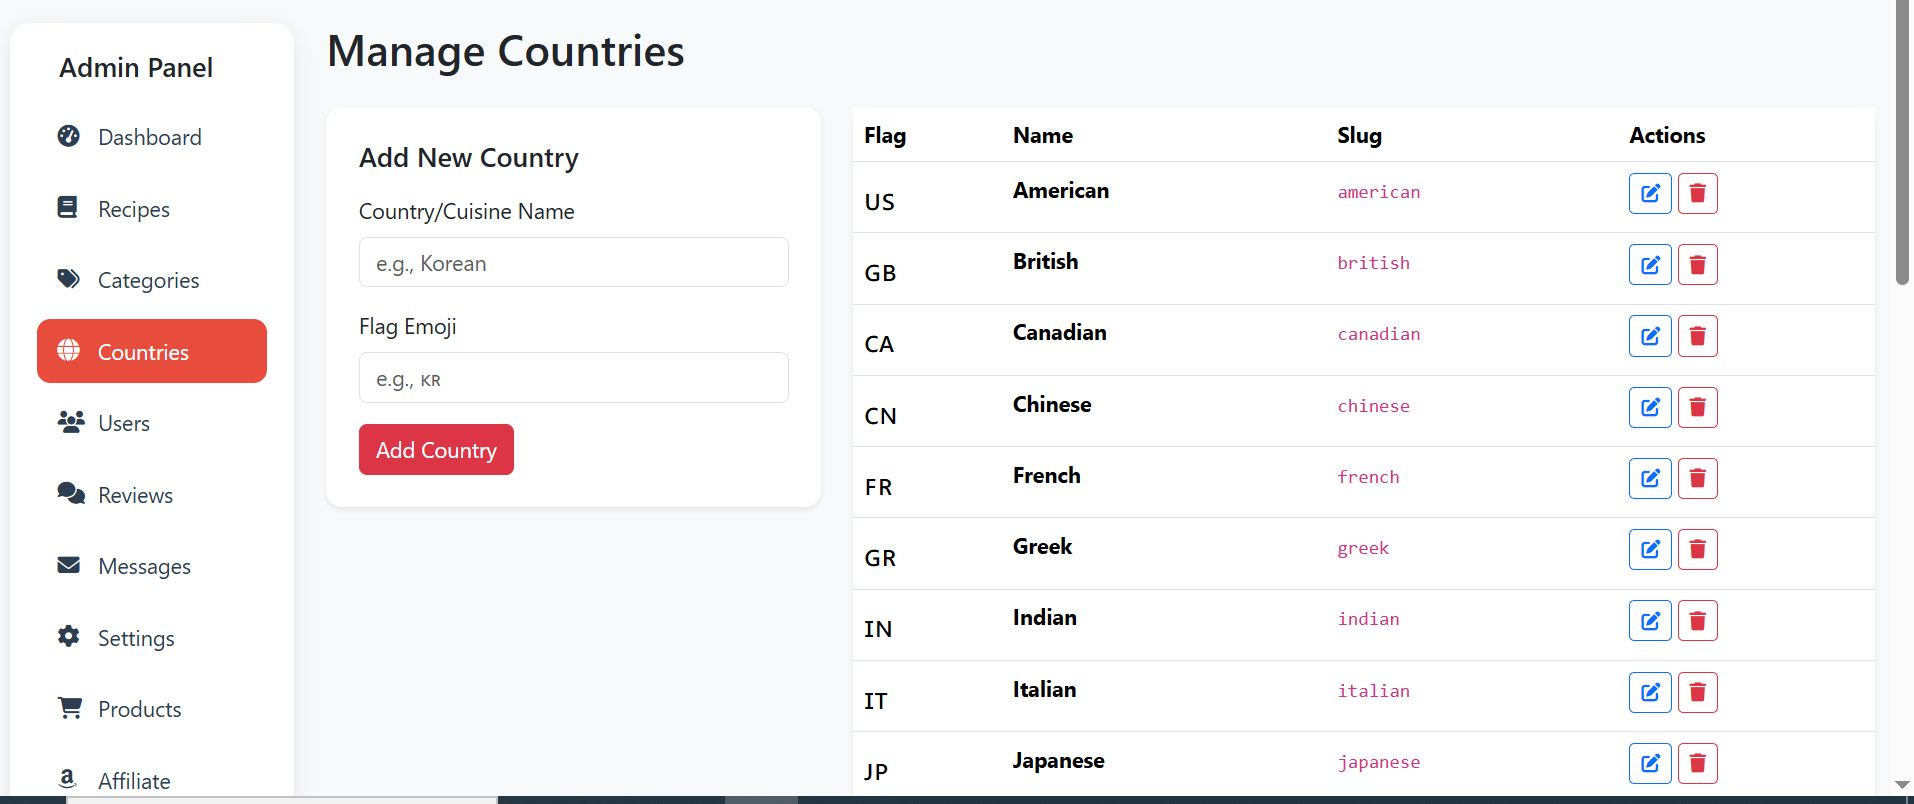This screenshot has height=804, width=1914.
Task: Click the Recipes book icon
Action: pos(68,208)
